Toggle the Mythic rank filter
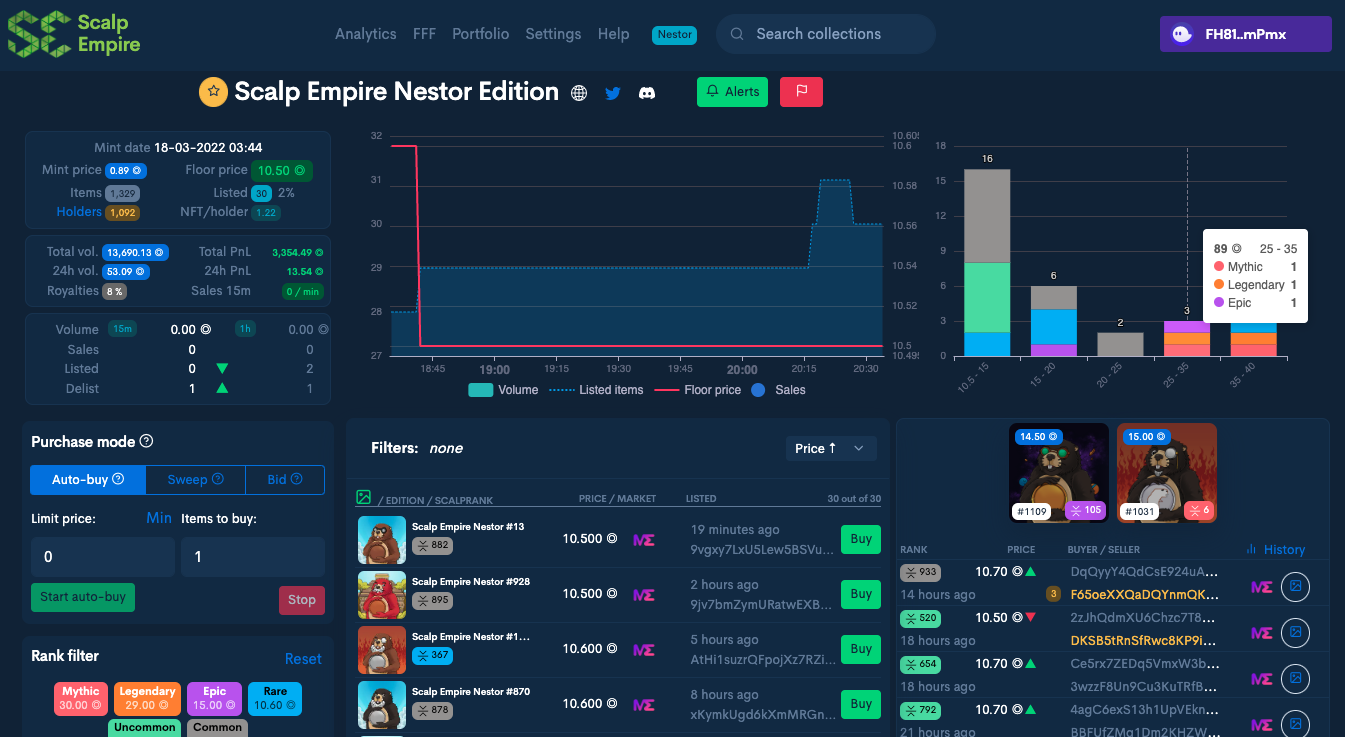 coord(81,698)
